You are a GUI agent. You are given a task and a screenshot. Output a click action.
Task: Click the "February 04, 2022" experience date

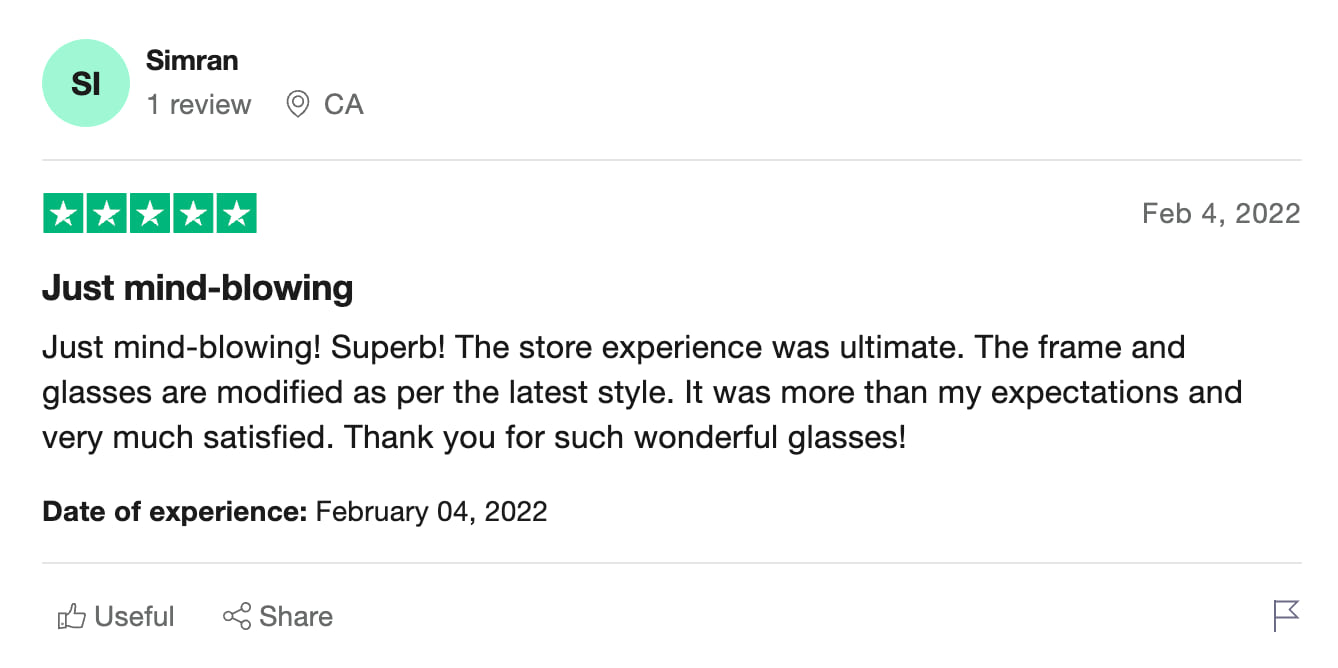point(431,512)
